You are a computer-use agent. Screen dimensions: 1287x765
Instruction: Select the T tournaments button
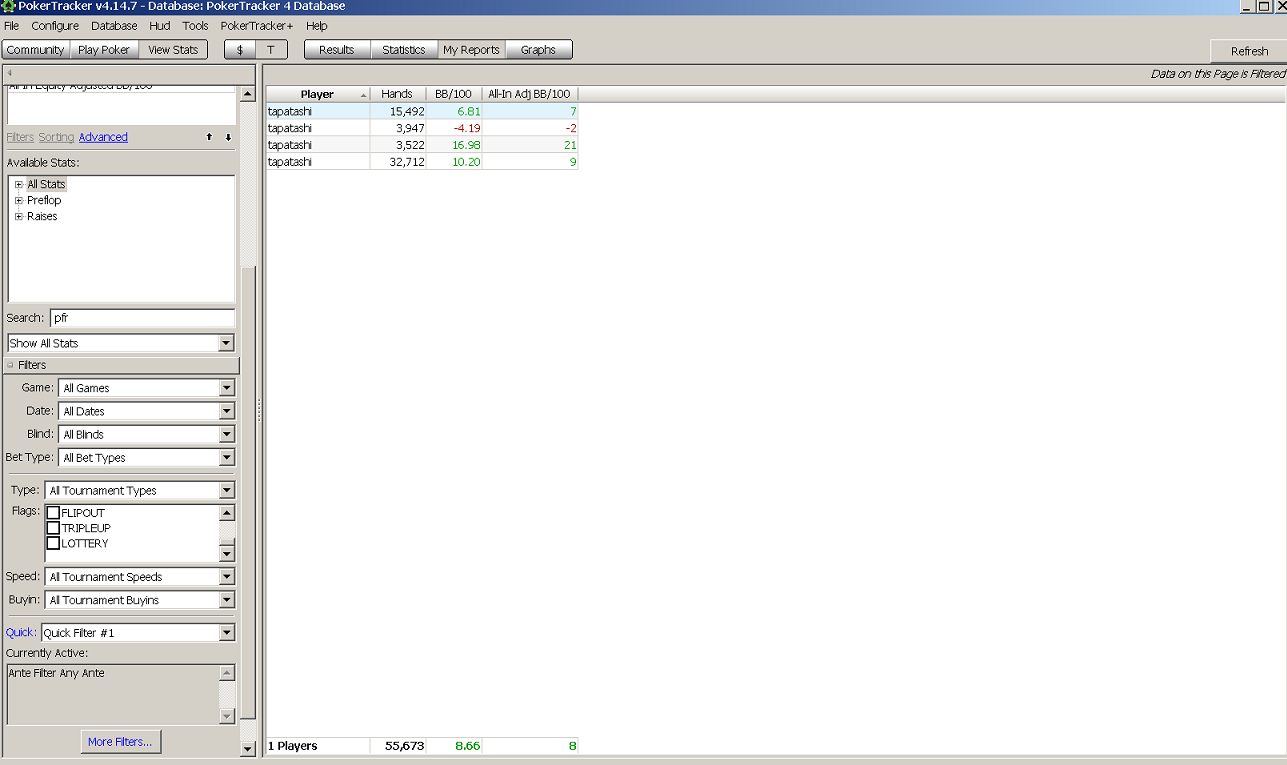click(272, 50)
